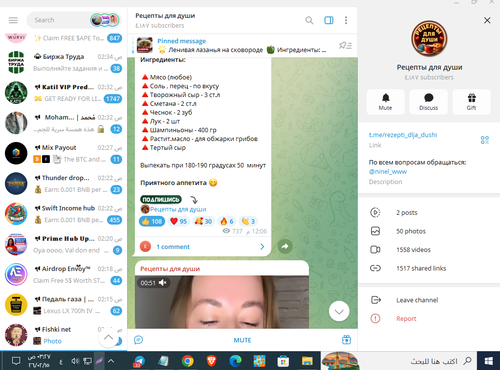Expand the 1 comment thread

[x=202, y=247]
